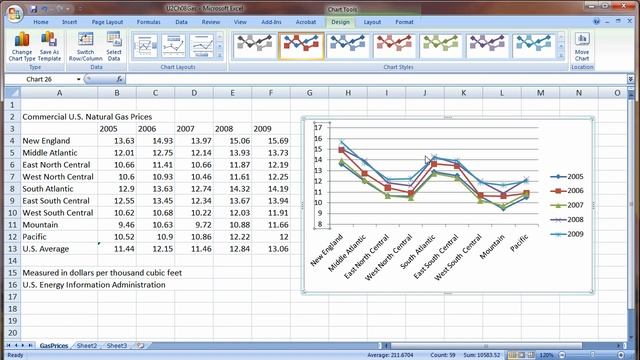This screenshot has height=360, width=640.
Task: Click the horizontal scrollbar thumb
Action: click(x=486, y=346)
